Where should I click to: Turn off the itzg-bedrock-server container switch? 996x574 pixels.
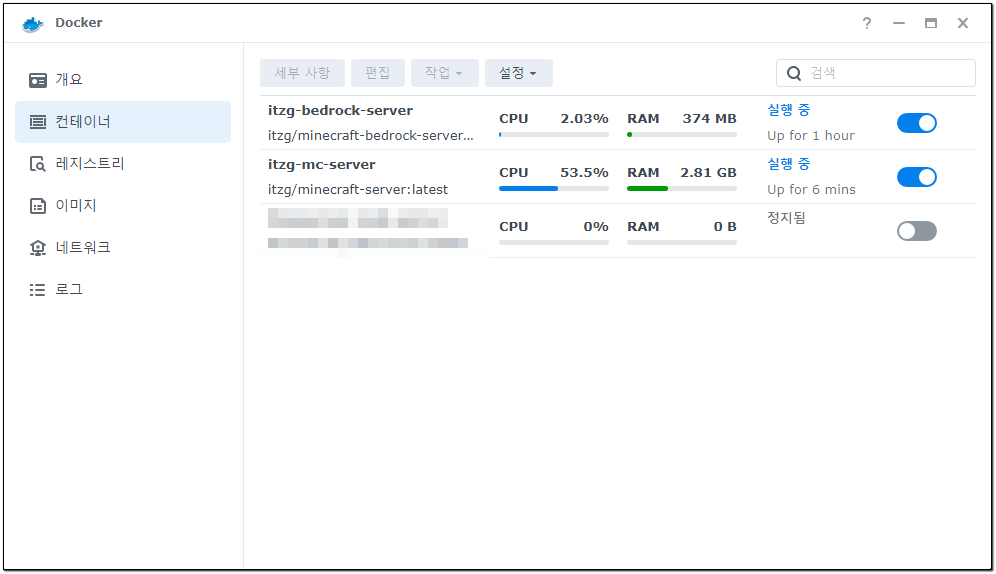pyautogui.click(x=917, y=123)
